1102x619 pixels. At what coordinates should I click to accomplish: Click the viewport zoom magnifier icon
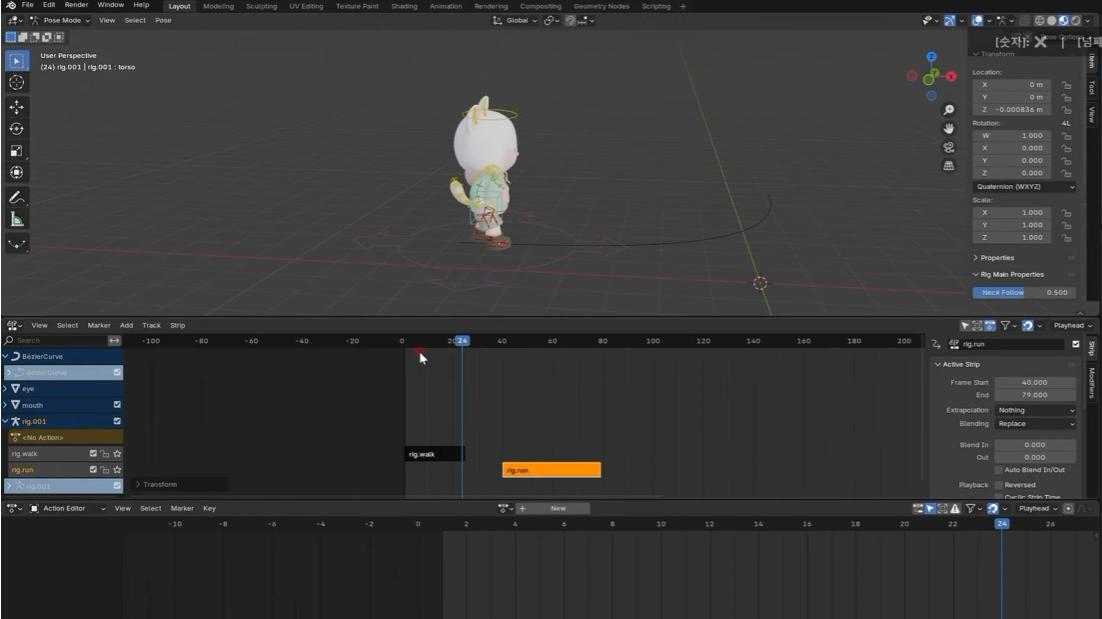tap(949, 110)
